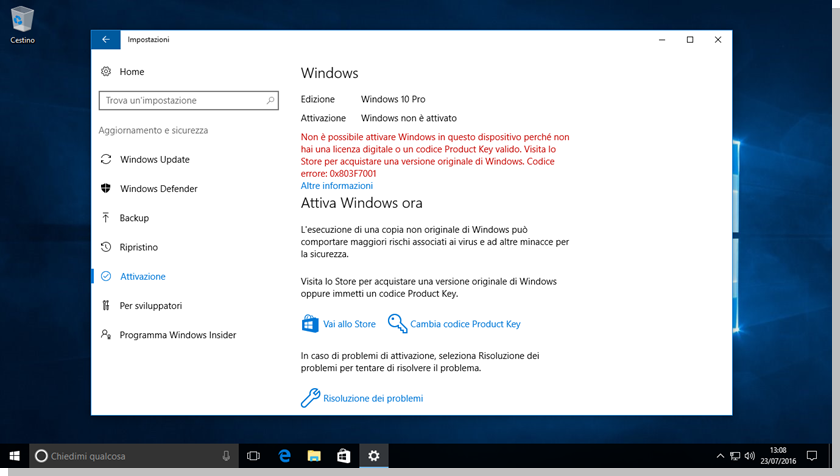Open Per sviluppatori section
The height and width of the screenshot is (476, 840).
click(151, 306)
